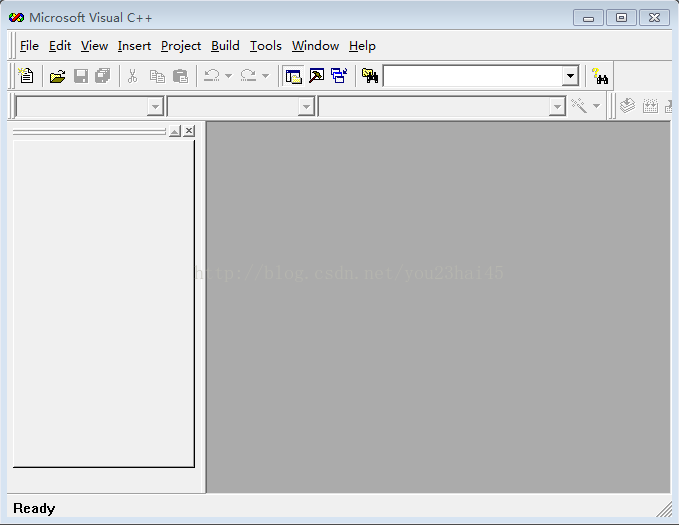The height and width of the screenshot is (525, 679).
Task: Click the Build icon in Build toolbar
Action: click(650, 106)
